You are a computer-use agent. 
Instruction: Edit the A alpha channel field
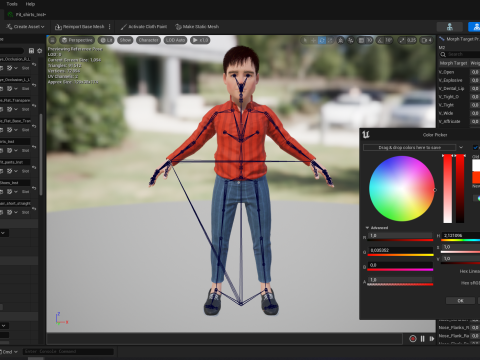click(x=400, y=280)
